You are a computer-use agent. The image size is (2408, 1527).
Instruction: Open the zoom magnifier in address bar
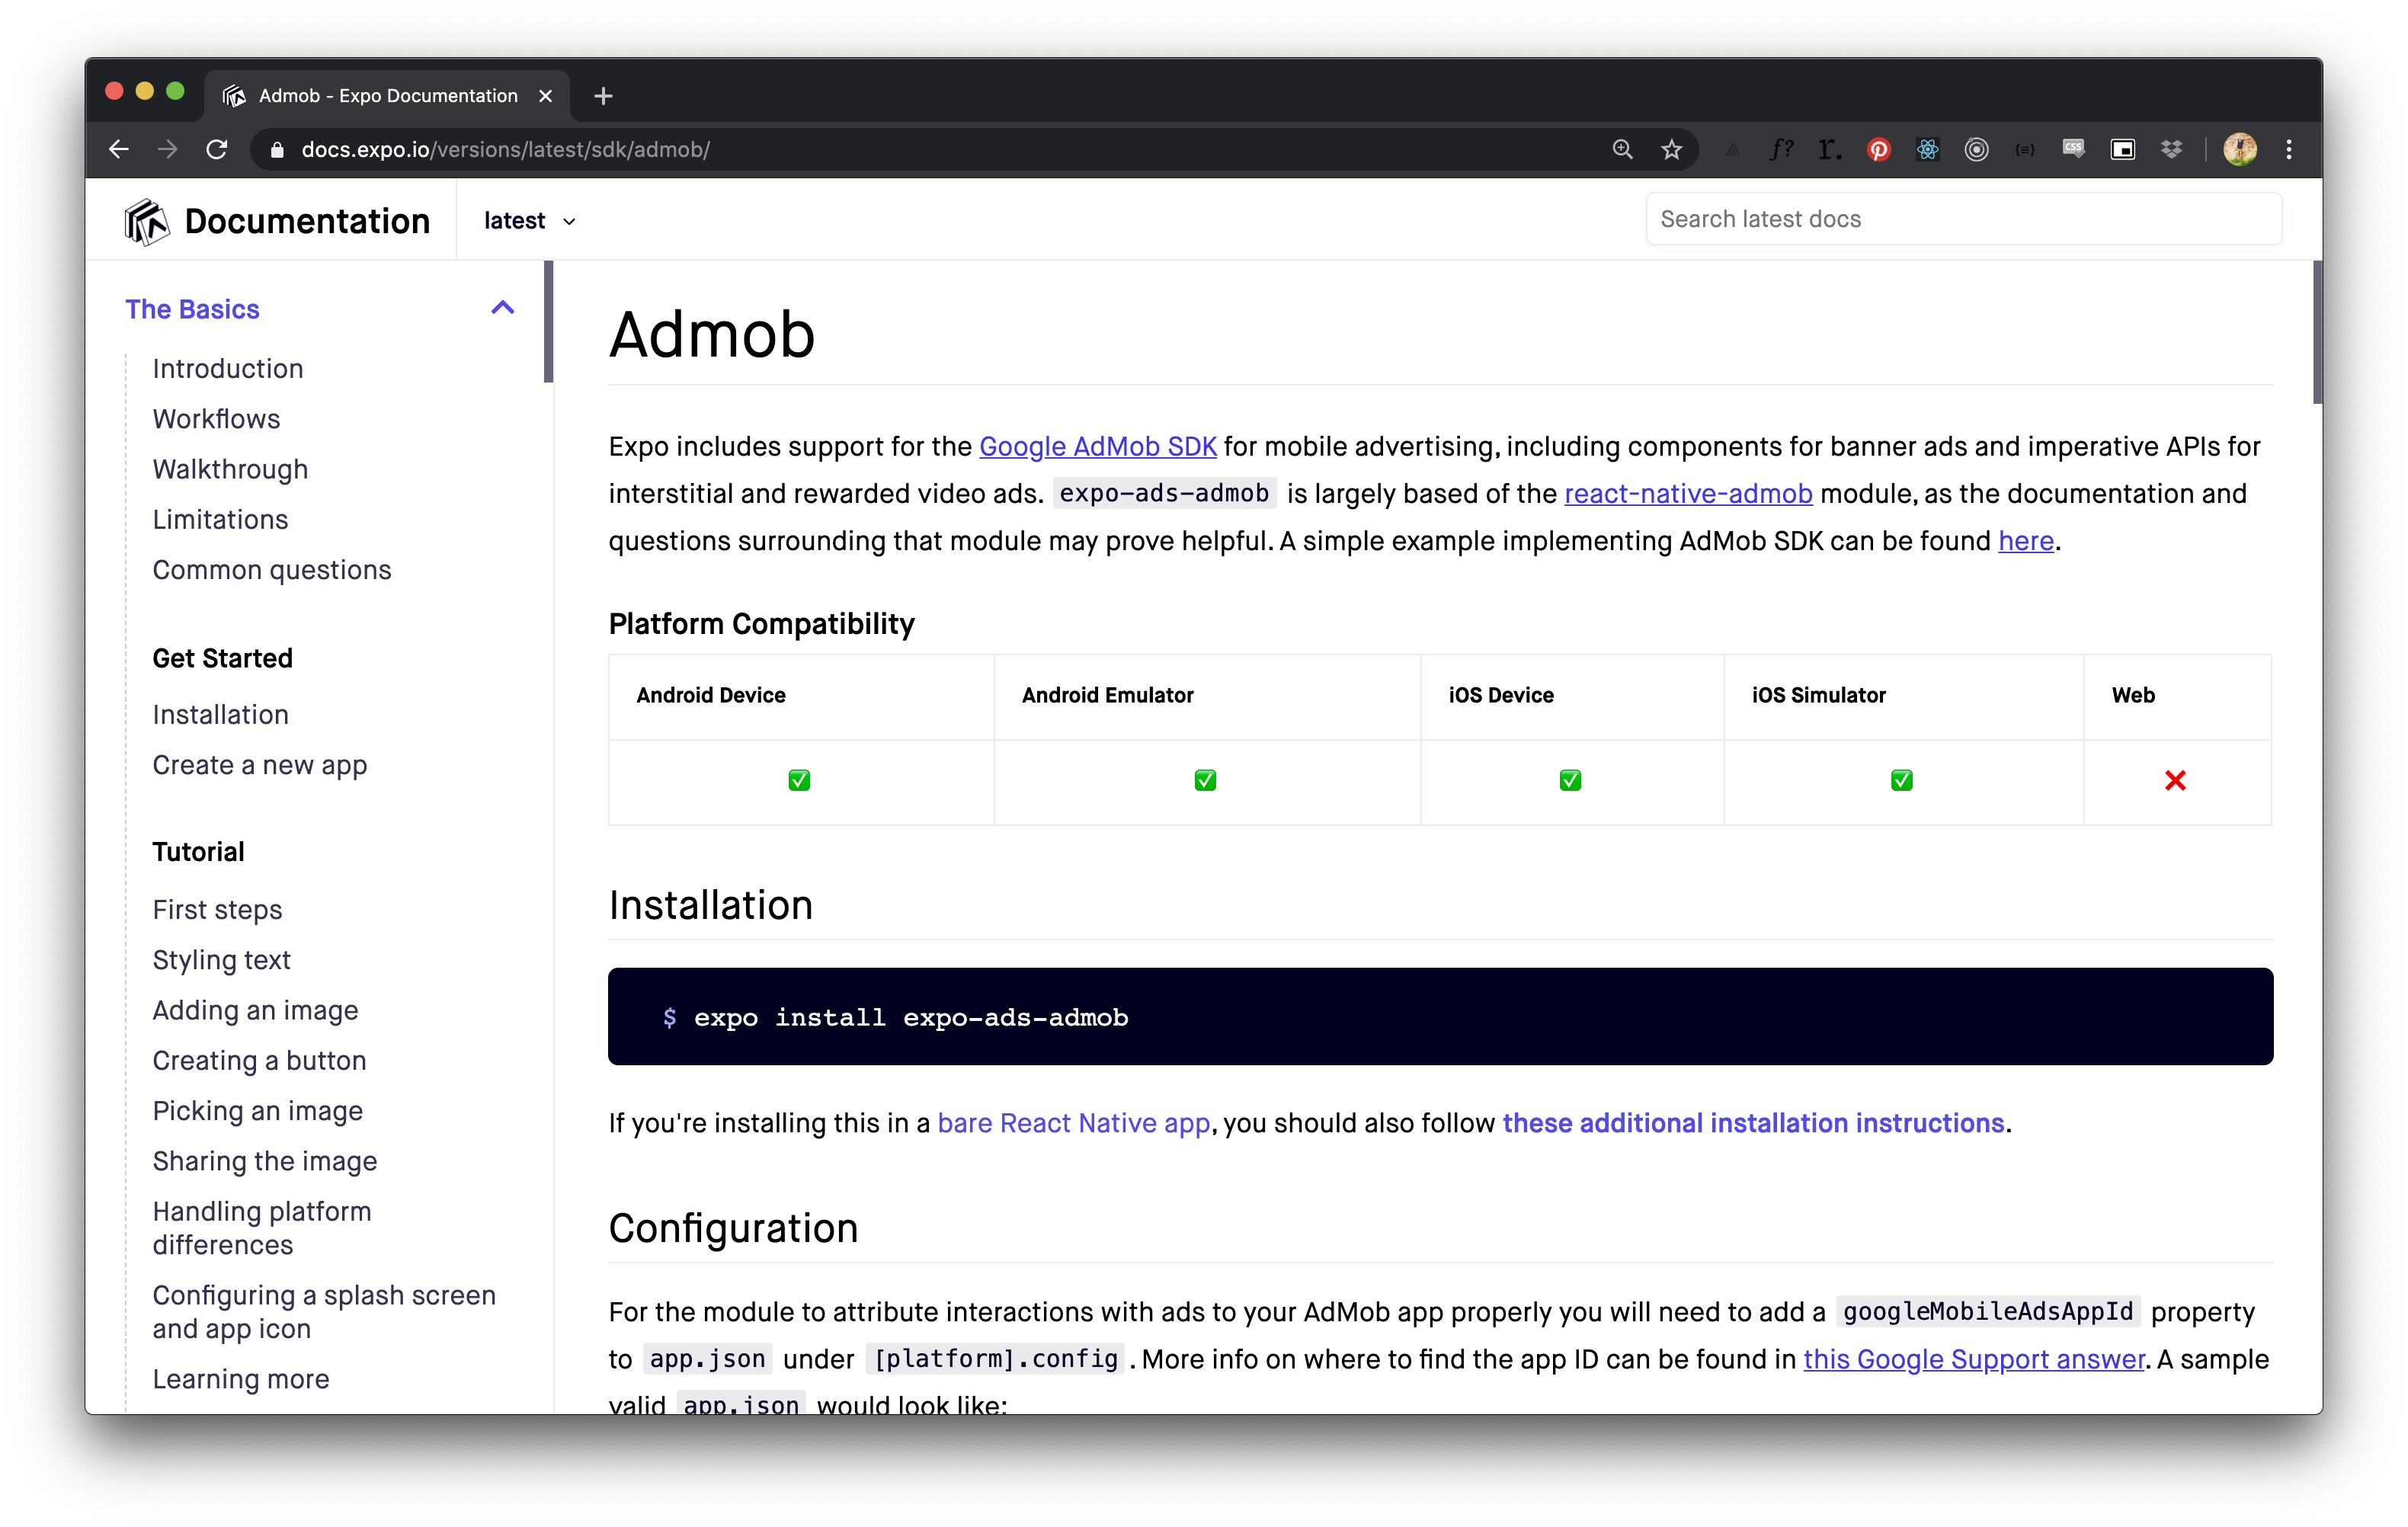pos(1622,149)
